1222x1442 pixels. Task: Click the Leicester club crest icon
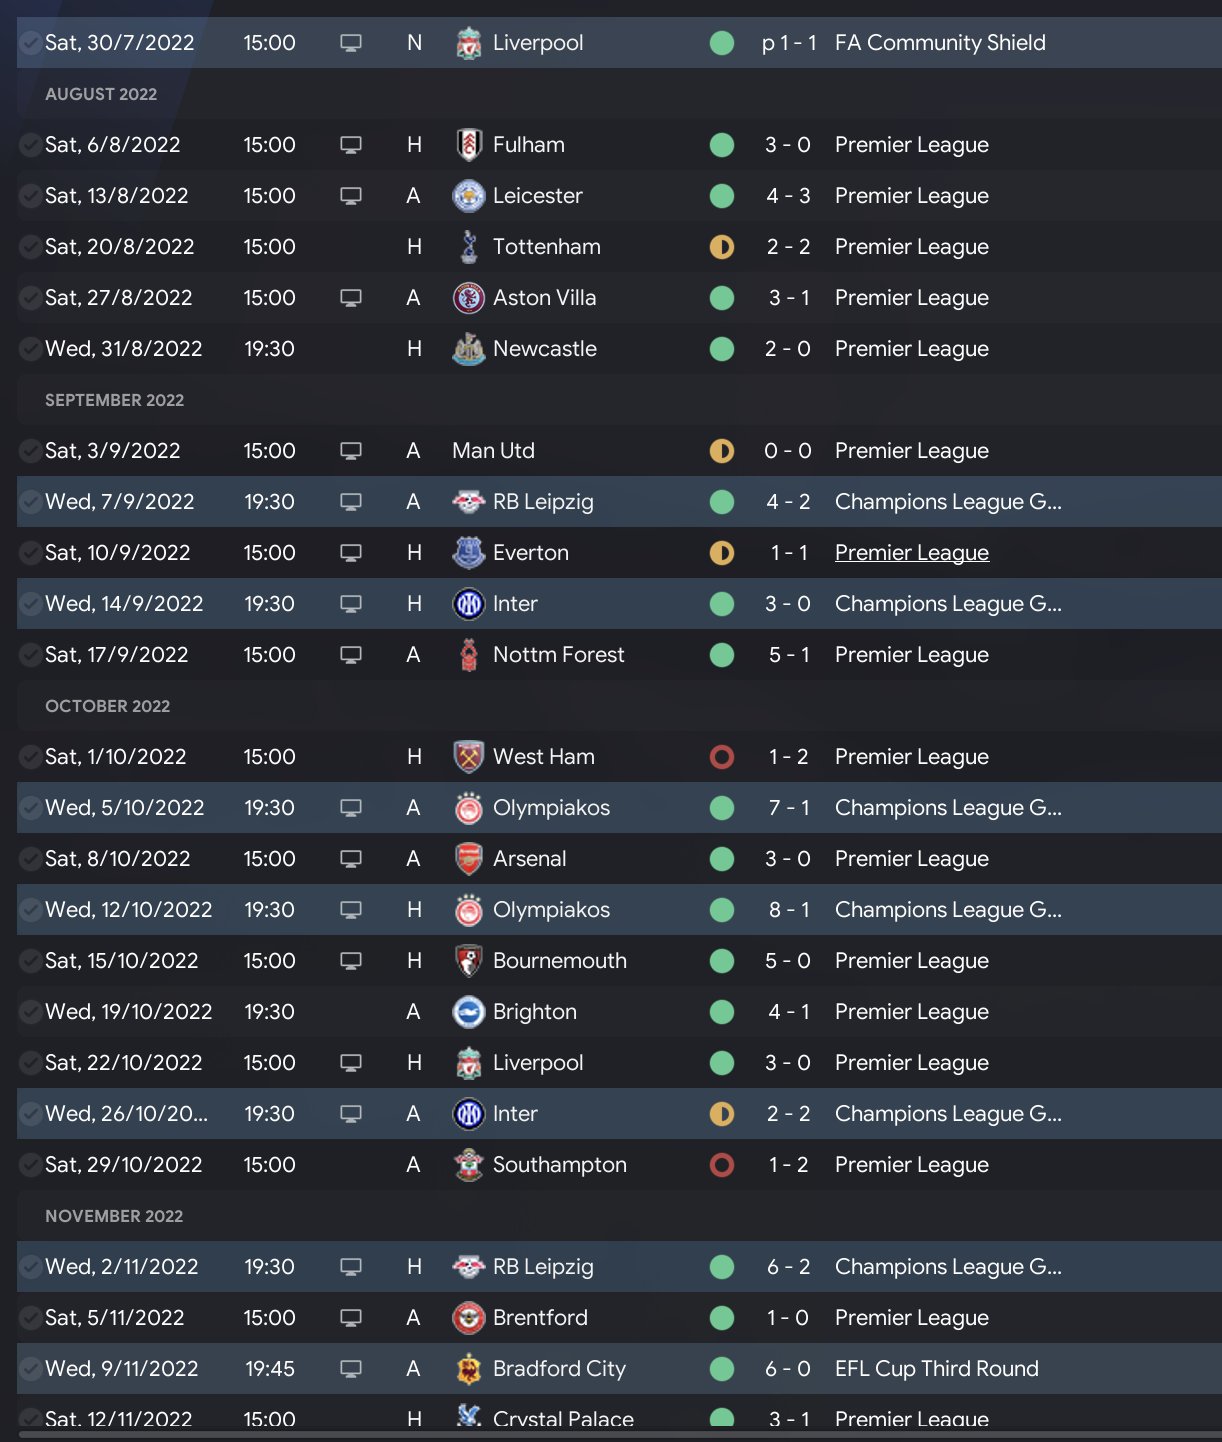pyautogui.click(x=468, y=196)
